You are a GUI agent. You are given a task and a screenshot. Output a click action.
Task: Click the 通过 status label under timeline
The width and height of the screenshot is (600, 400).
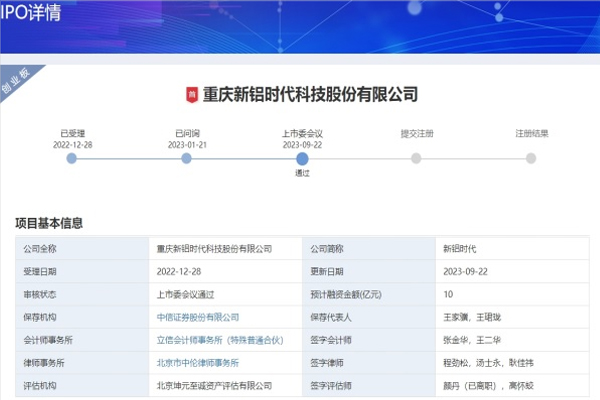point(302,173)
